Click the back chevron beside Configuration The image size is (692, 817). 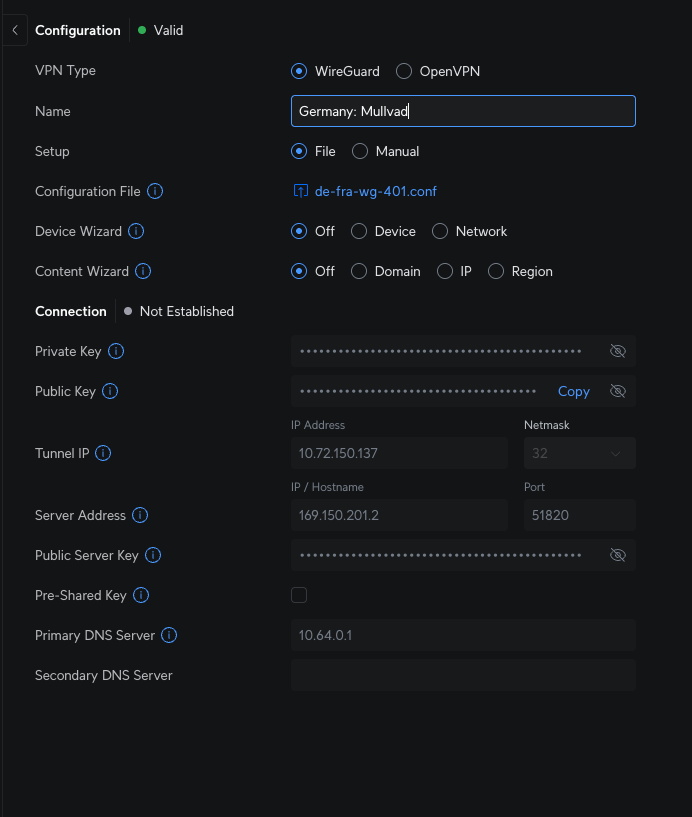click(15, 31)
